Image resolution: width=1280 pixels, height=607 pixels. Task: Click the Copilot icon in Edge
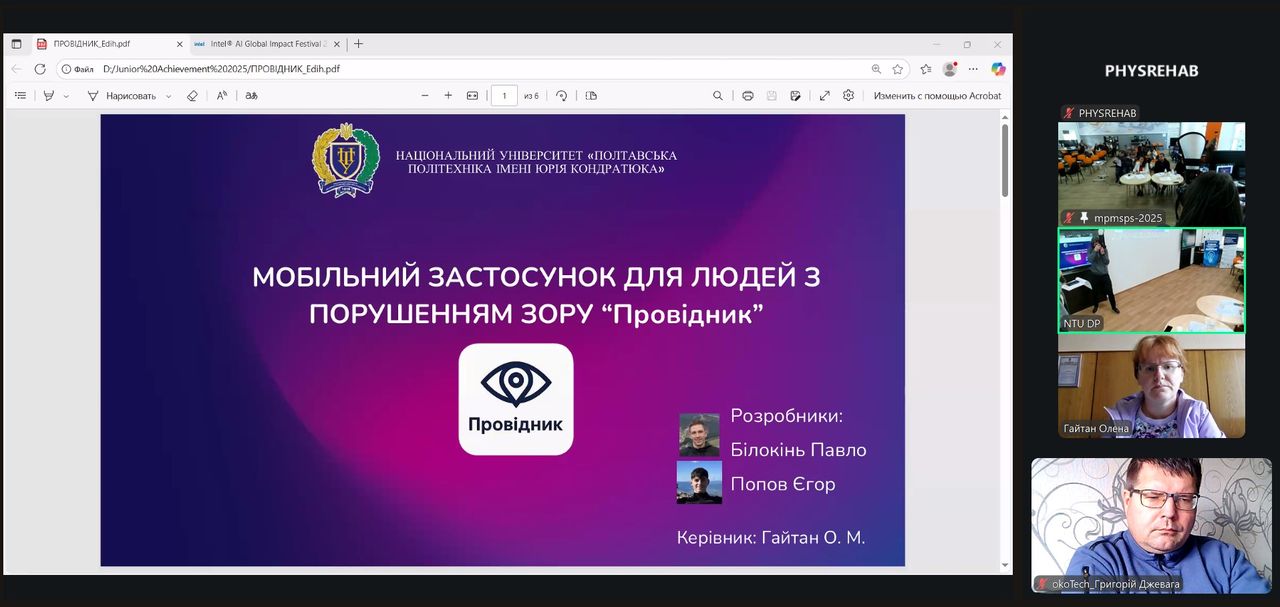(x=997, y=69)
